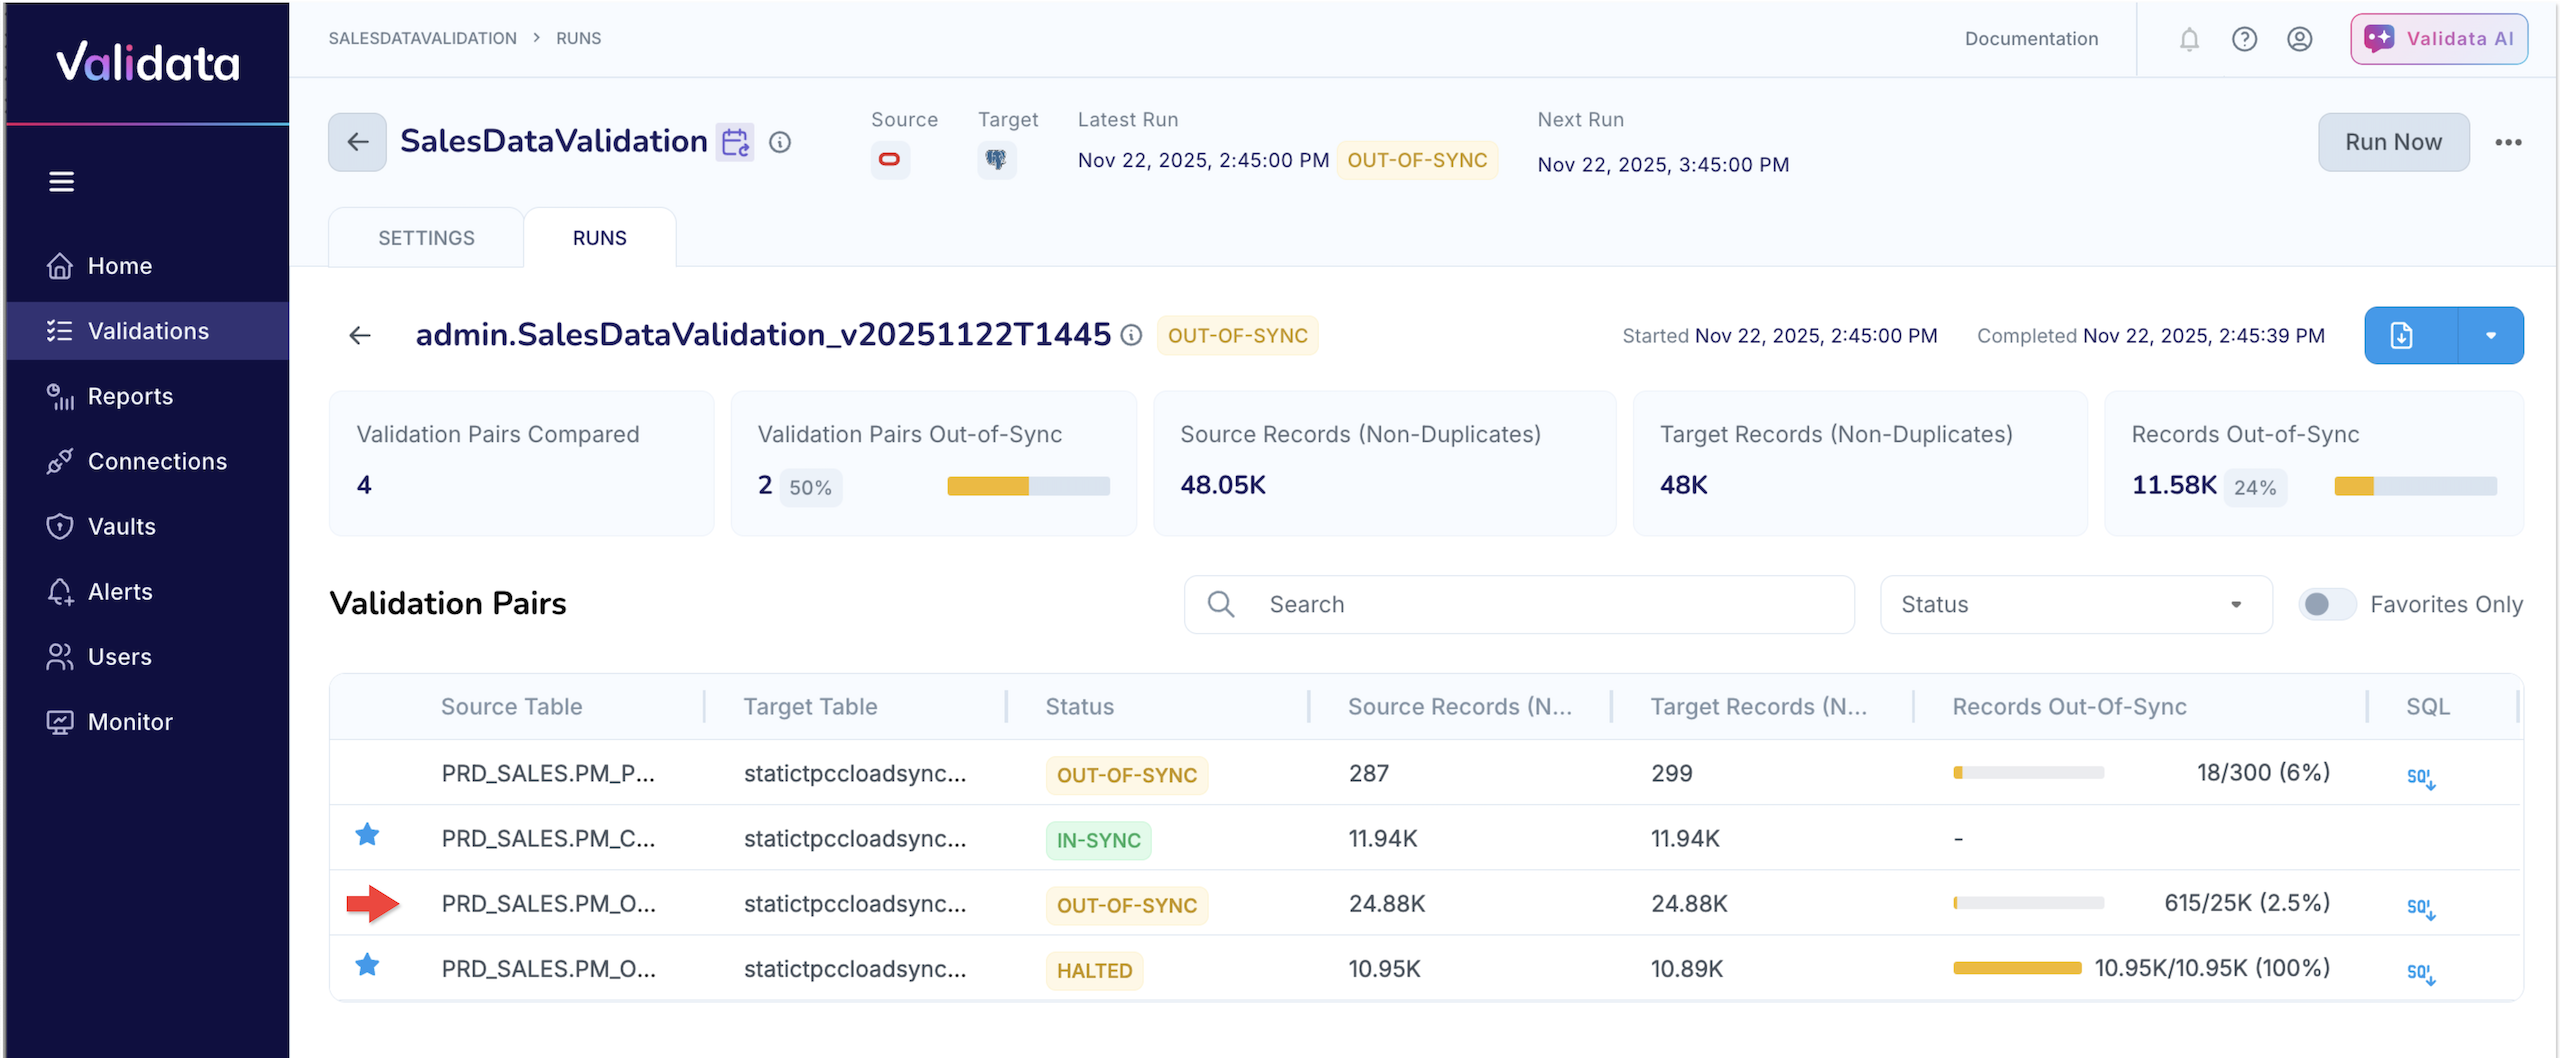Click the Oracle source connection icon
This screenshot has width=2560, height=1058.
coord(890,159)
